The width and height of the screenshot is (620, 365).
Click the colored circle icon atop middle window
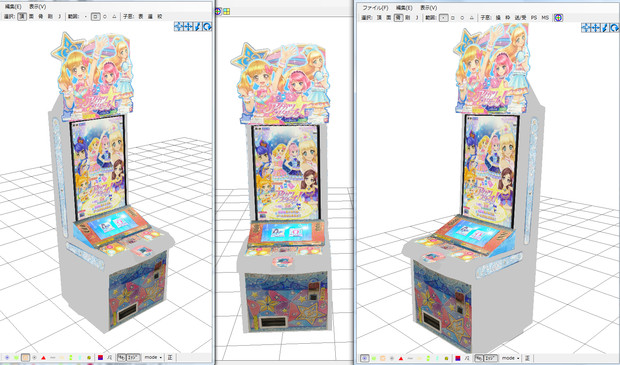click(x=218, y=11)
